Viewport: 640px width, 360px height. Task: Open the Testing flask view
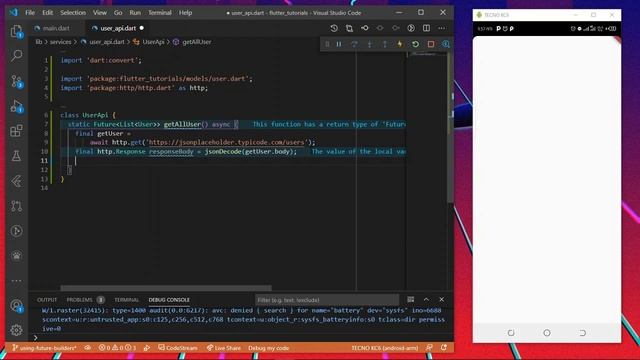point(16,156)
